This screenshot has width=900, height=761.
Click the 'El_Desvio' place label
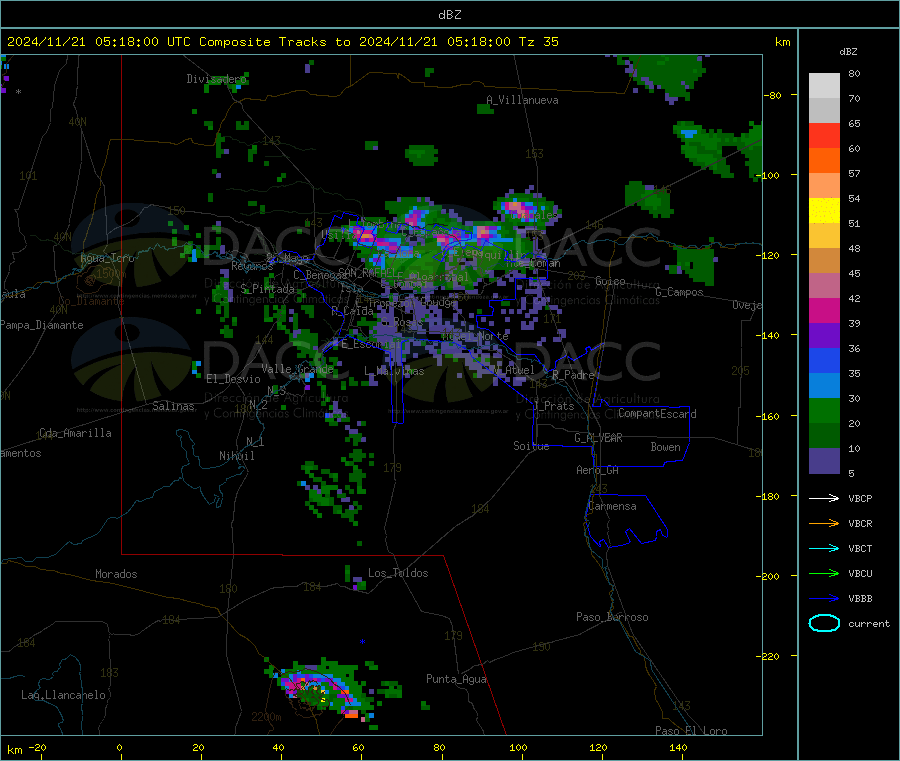coord(233,379)
